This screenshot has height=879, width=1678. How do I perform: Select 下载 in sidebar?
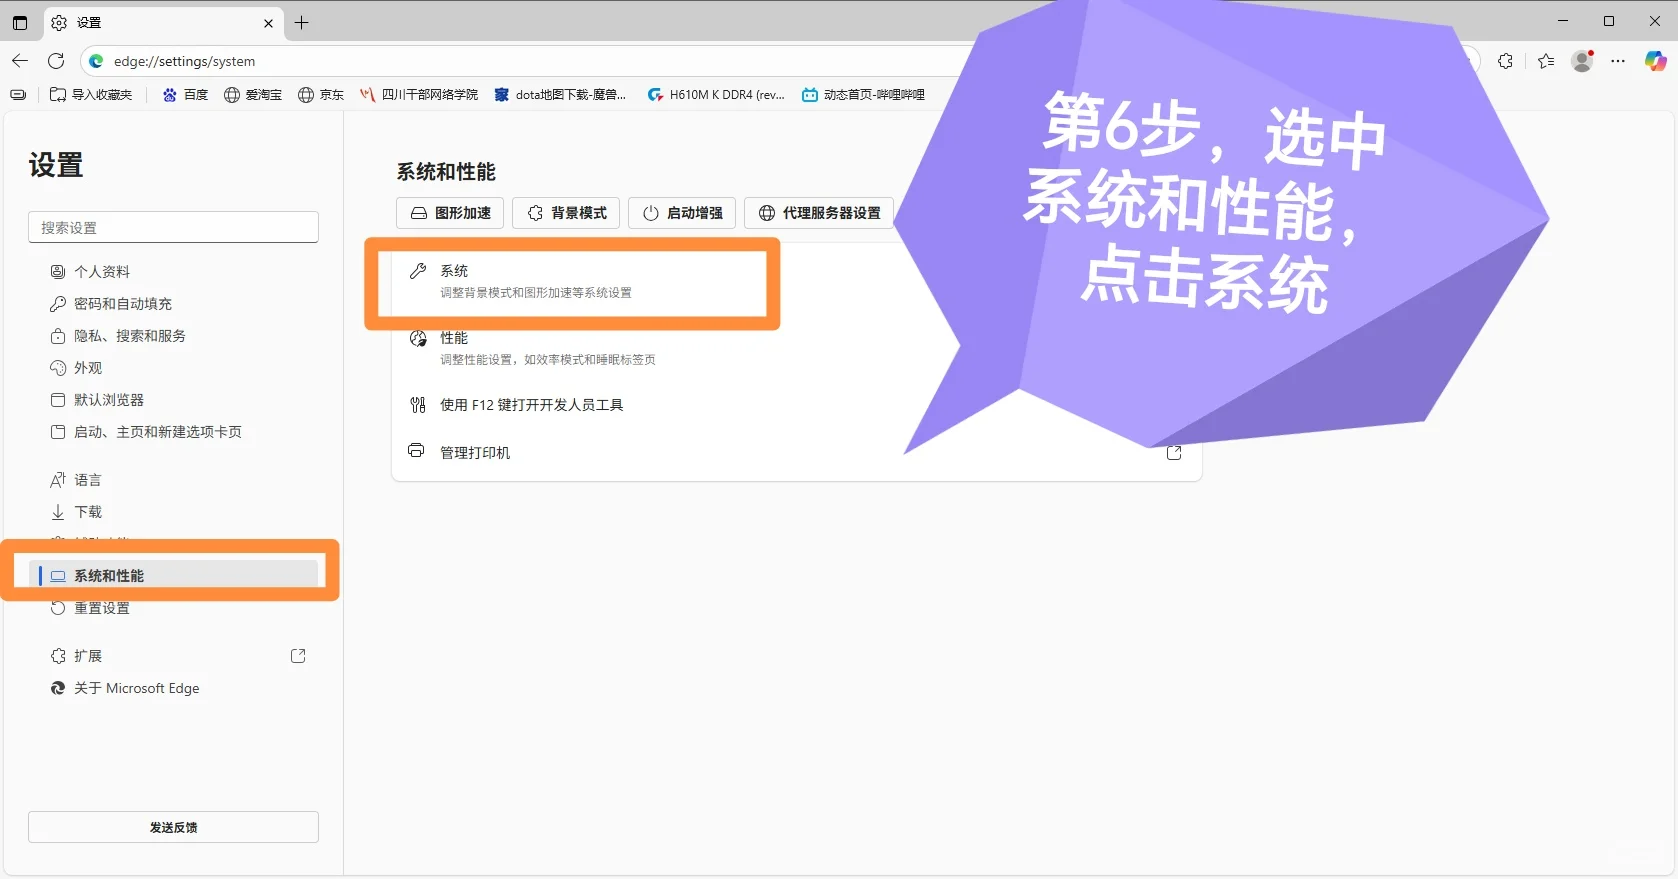click(x=173, y=512)
